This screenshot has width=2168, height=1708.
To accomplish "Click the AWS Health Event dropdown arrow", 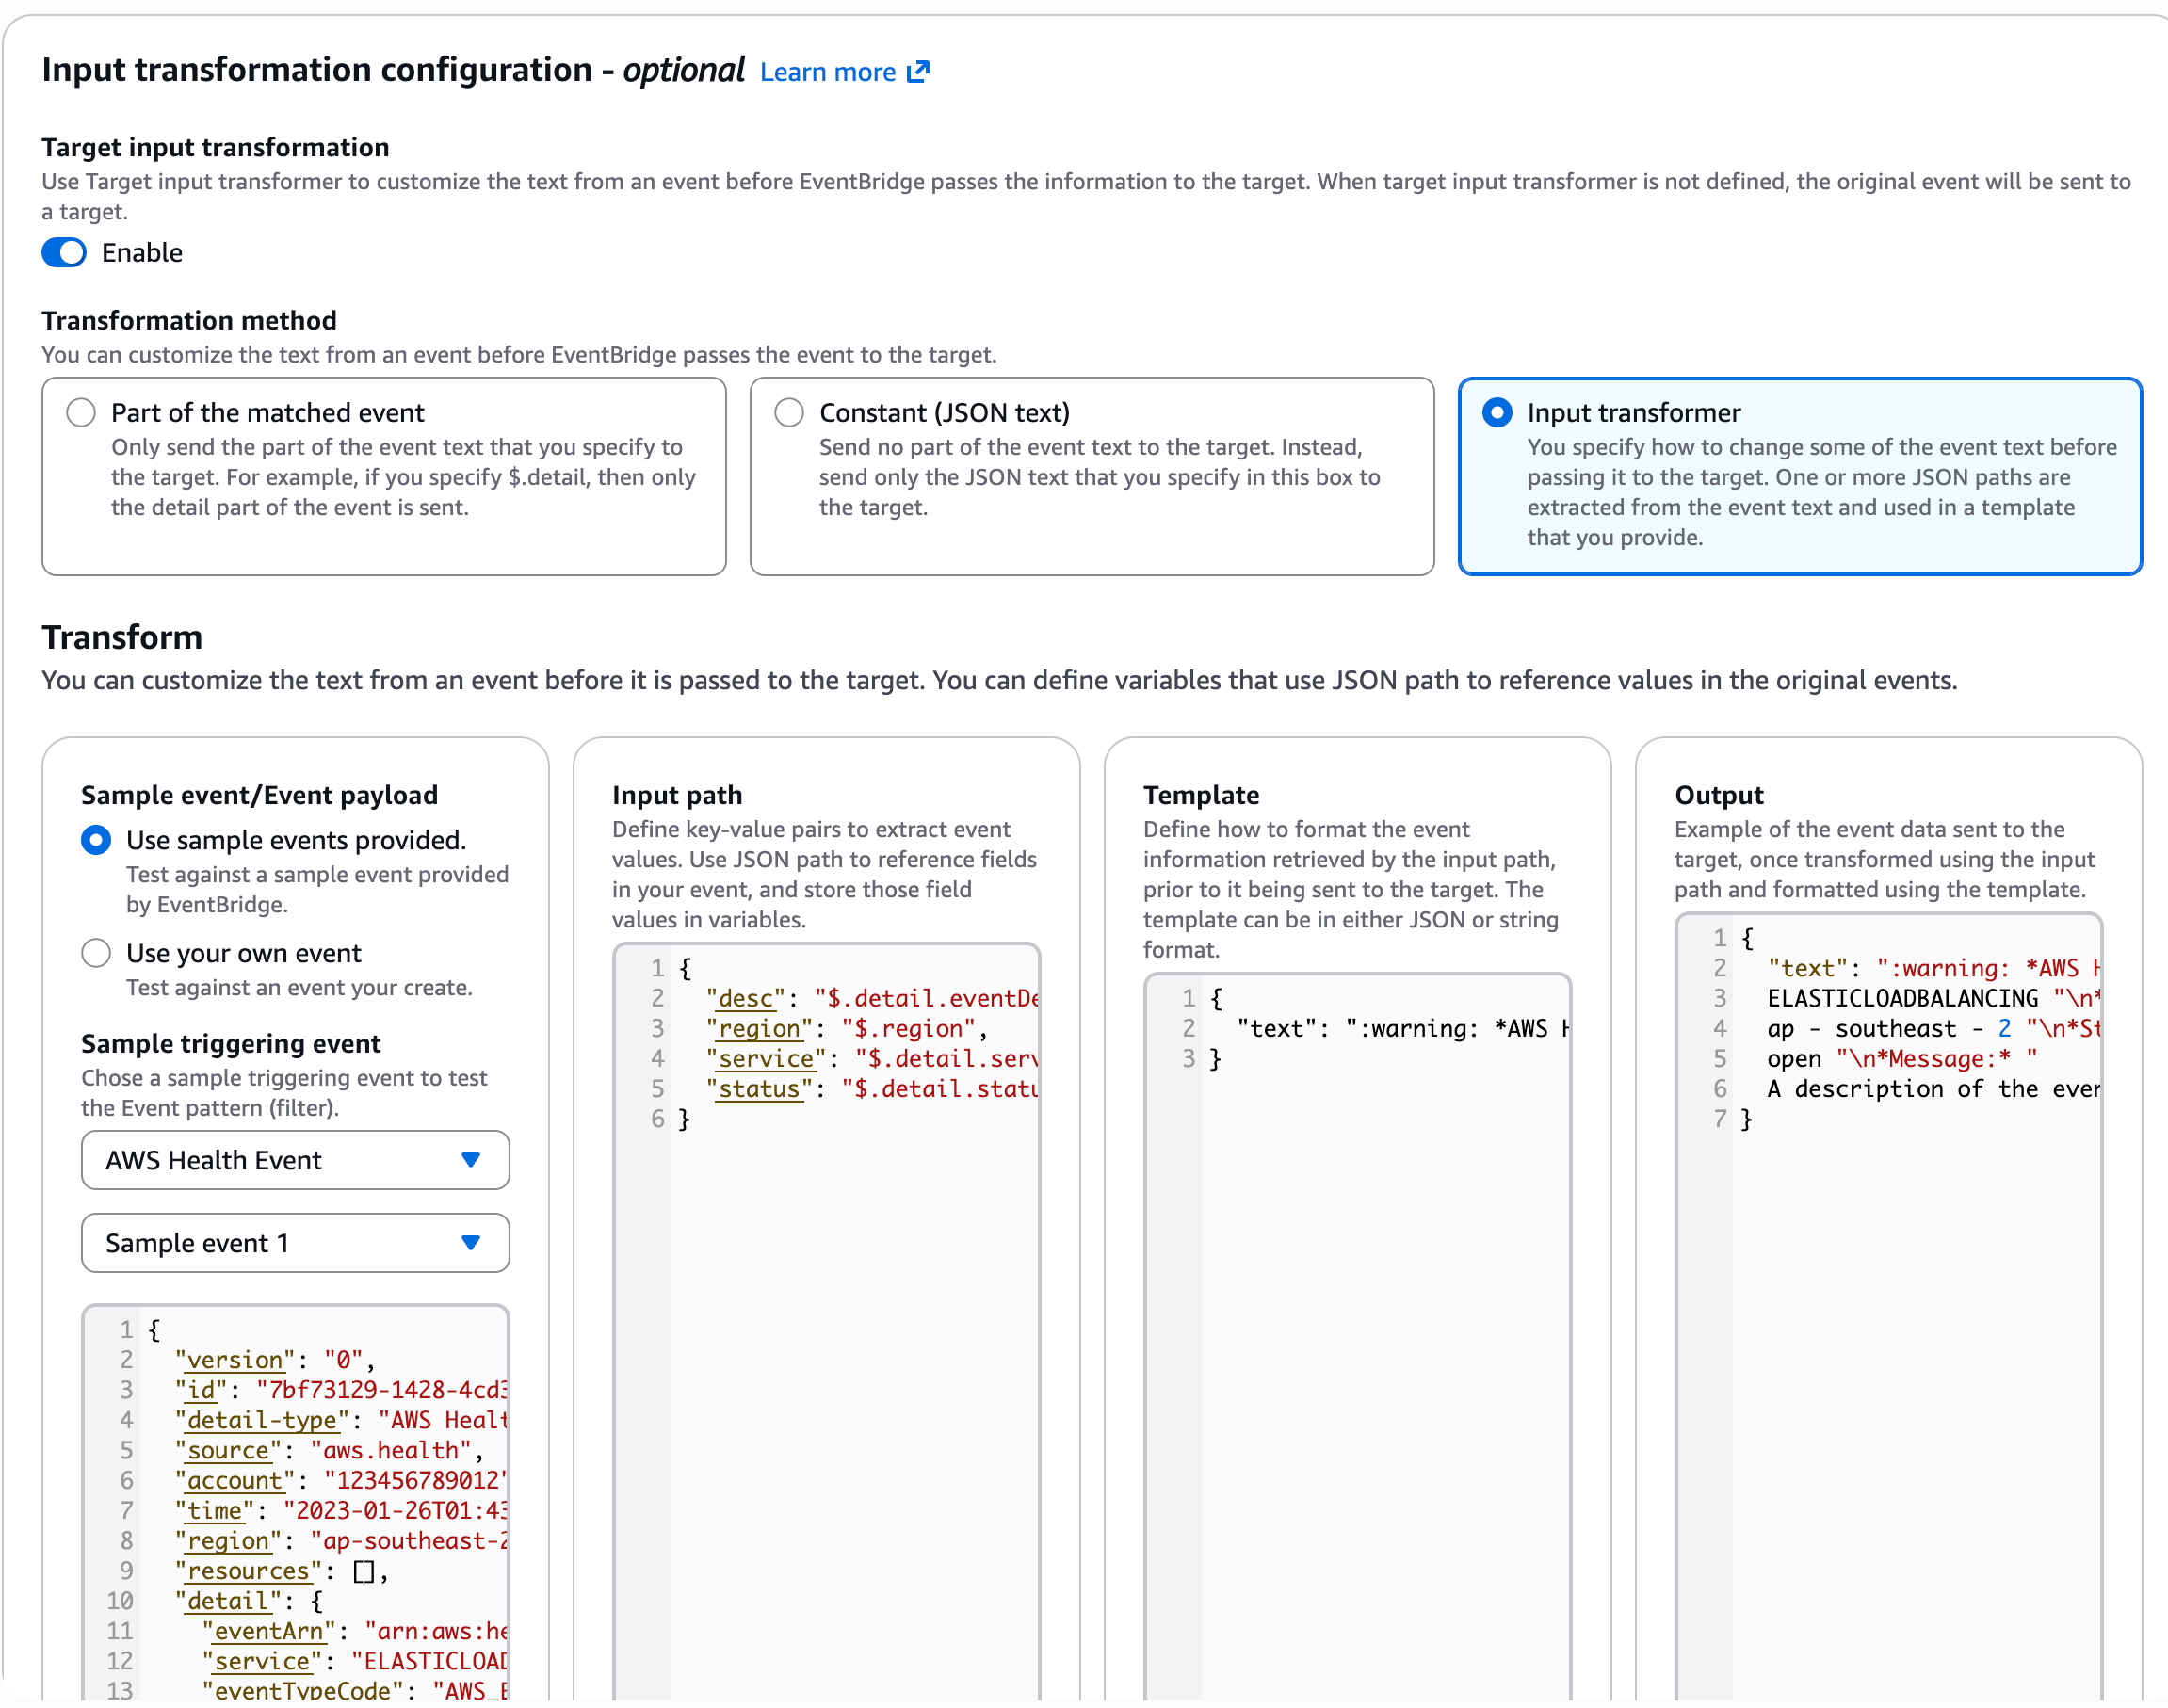I will click(x=471, y=1160).
